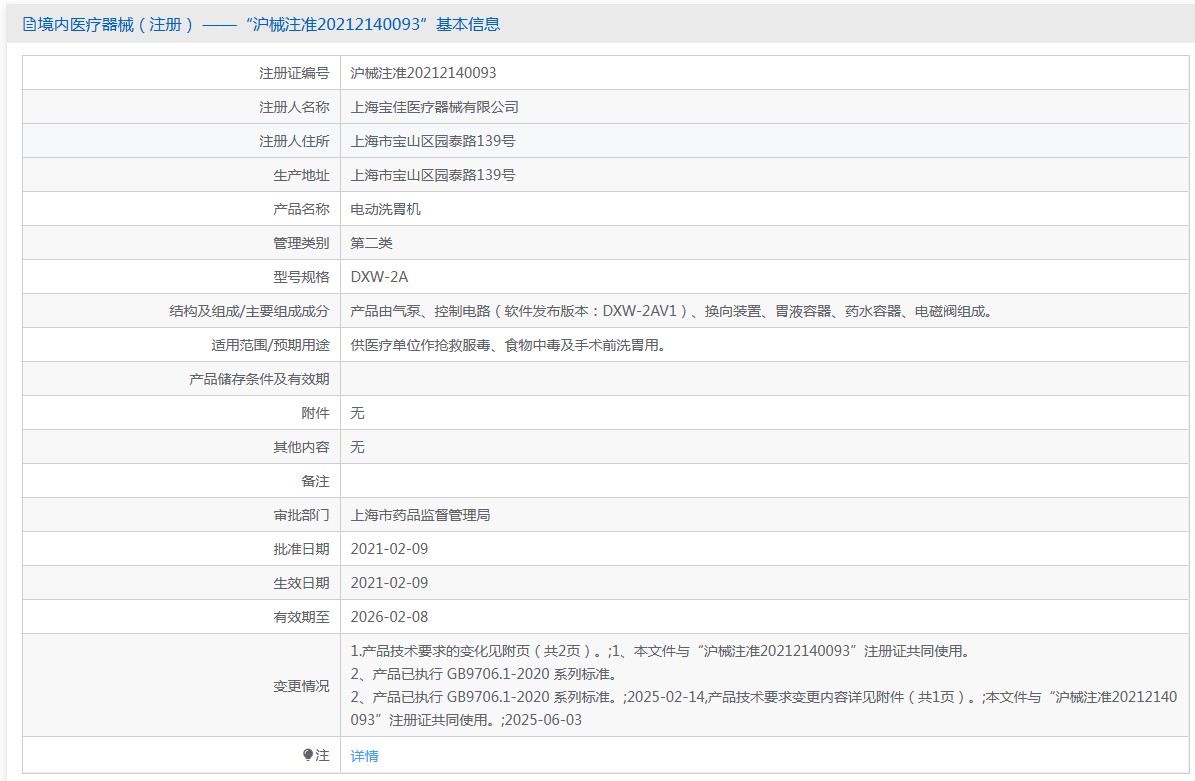Click the 变更情况 row label
The height and width of the screenshot is (781, 1195).
click(x=301, y=686)
